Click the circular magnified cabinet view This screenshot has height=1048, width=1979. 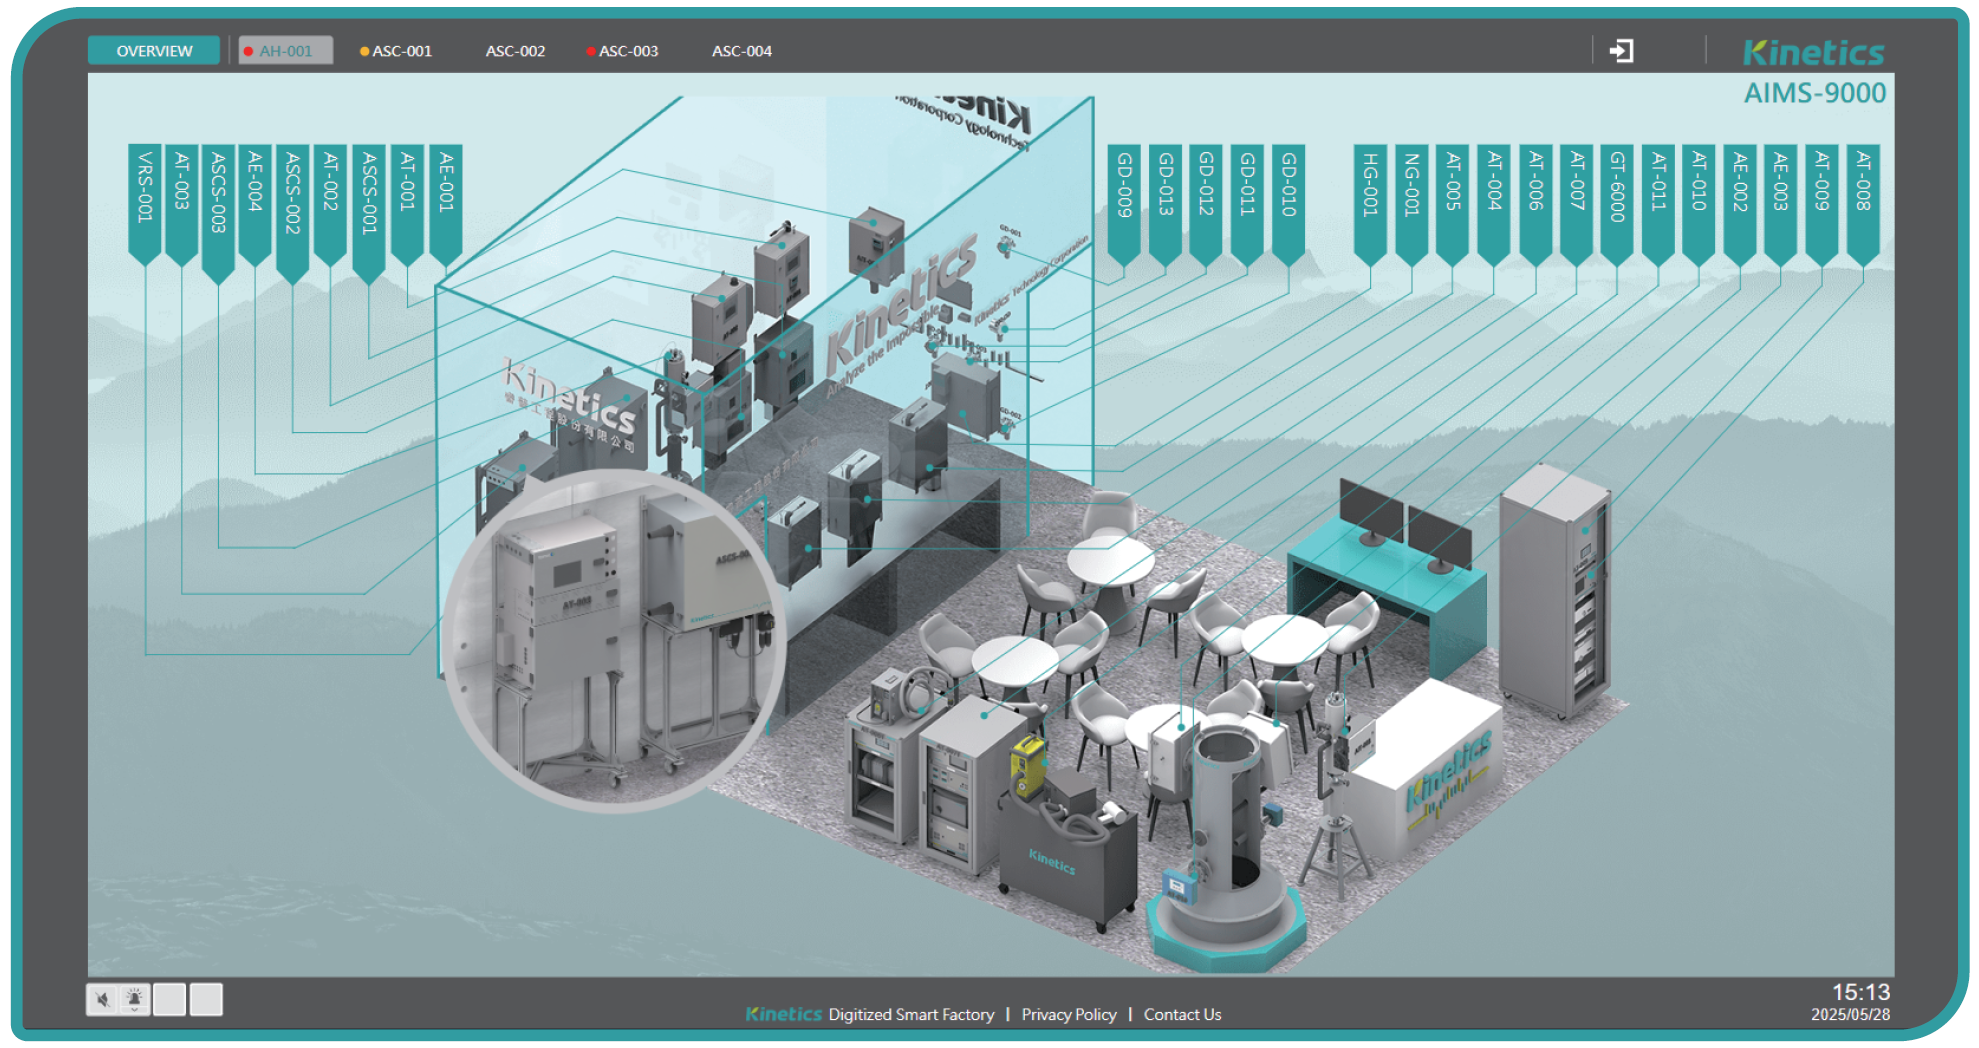(613, 640)
